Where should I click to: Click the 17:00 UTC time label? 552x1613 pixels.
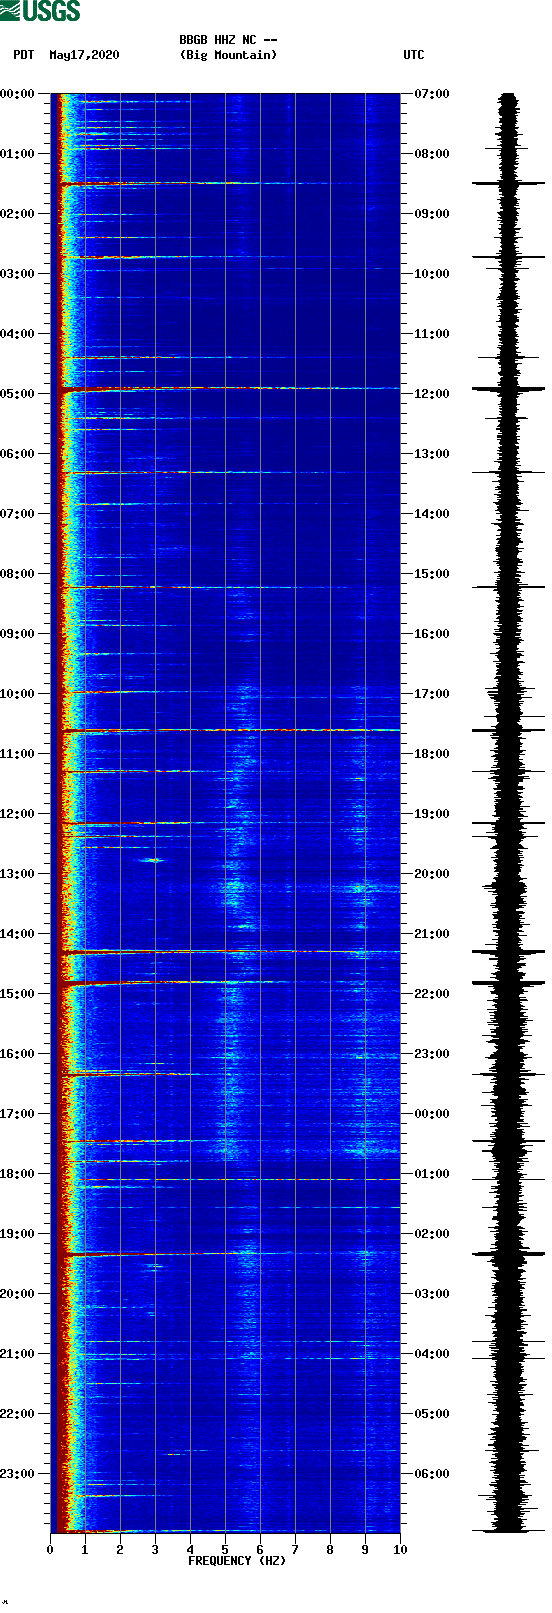click(x=432, y=694)
